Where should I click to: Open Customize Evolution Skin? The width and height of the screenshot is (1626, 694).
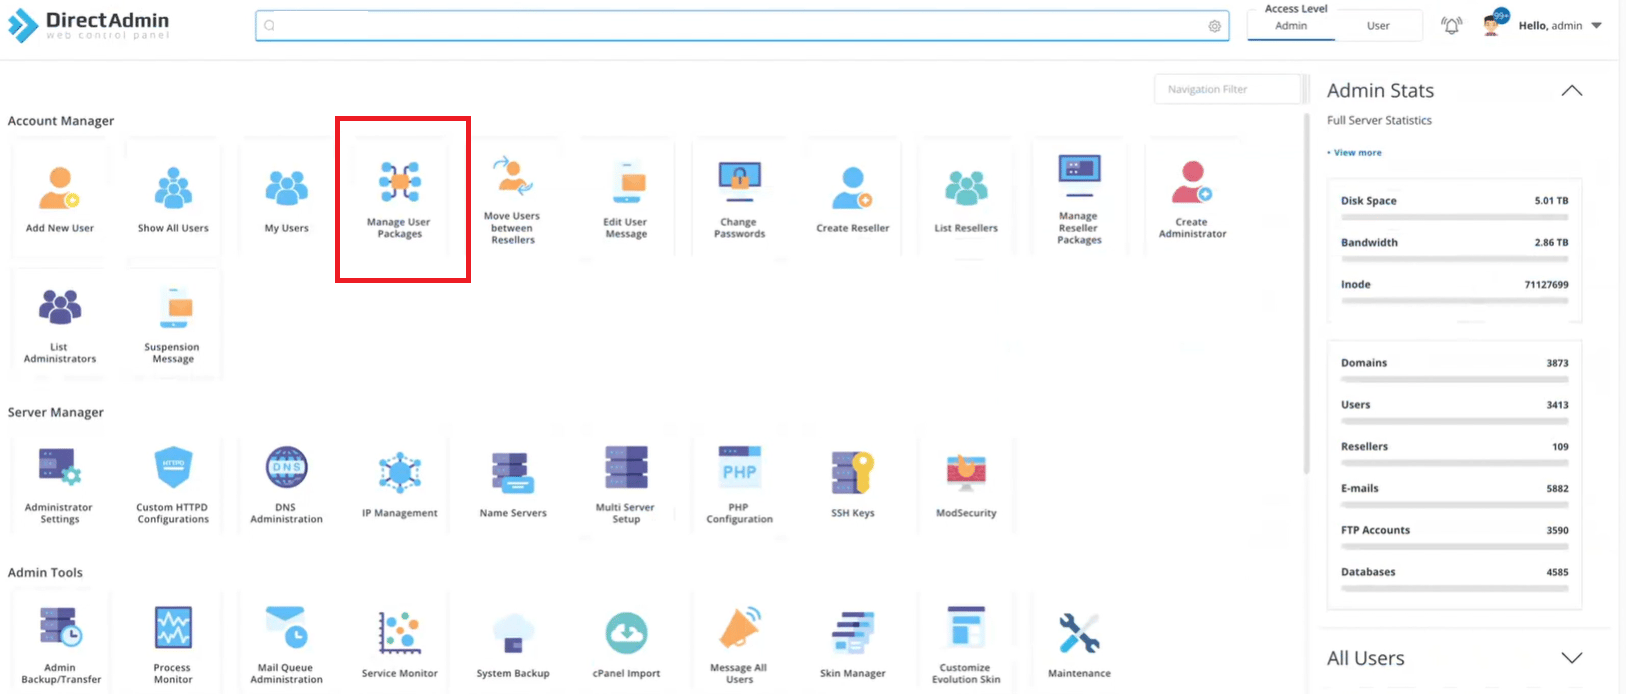tap(966, 642)
